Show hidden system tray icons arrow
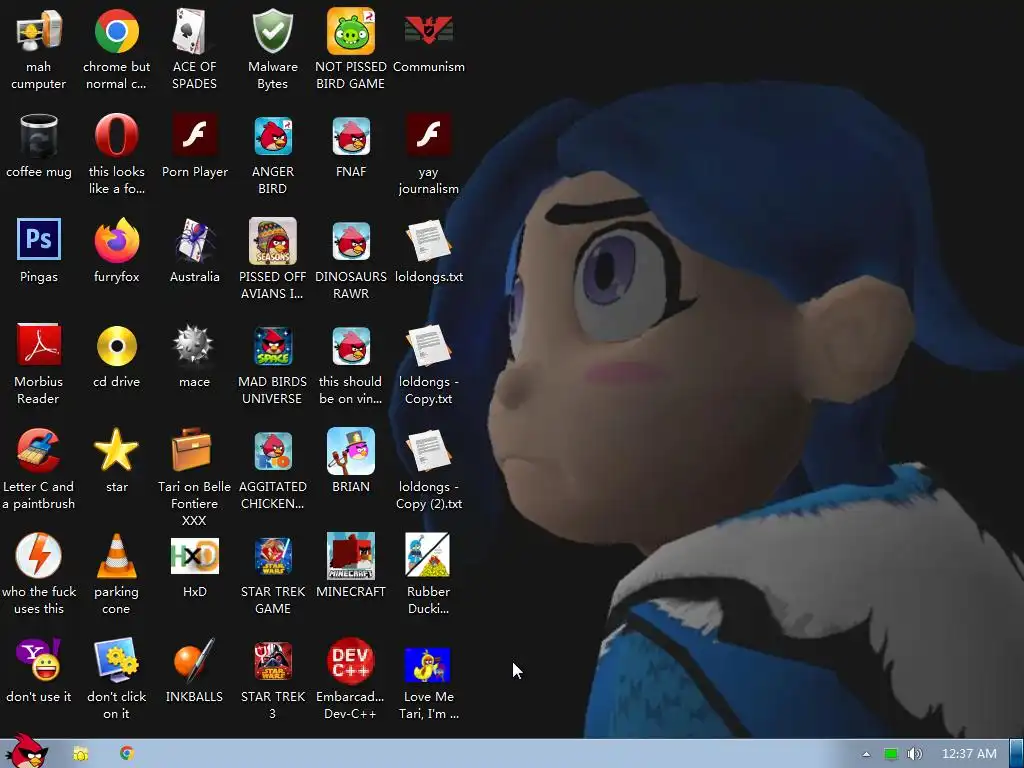The width and height of the screenshot is (1024, 768). [x=866, y=754]
